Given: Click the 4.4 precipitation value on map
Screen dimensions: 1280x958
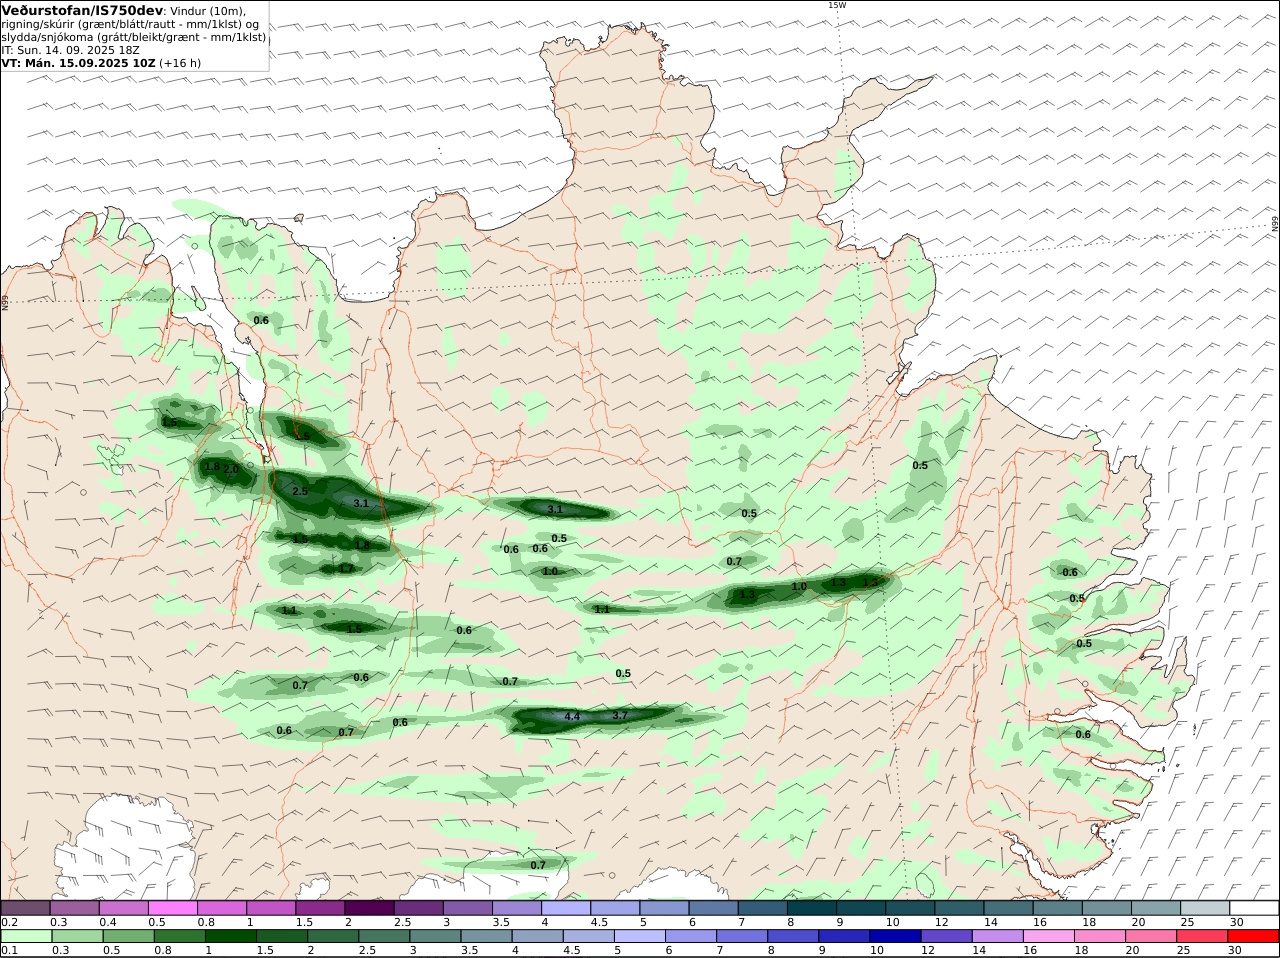Looking at the screenshot, I should (x=572, y=717).
